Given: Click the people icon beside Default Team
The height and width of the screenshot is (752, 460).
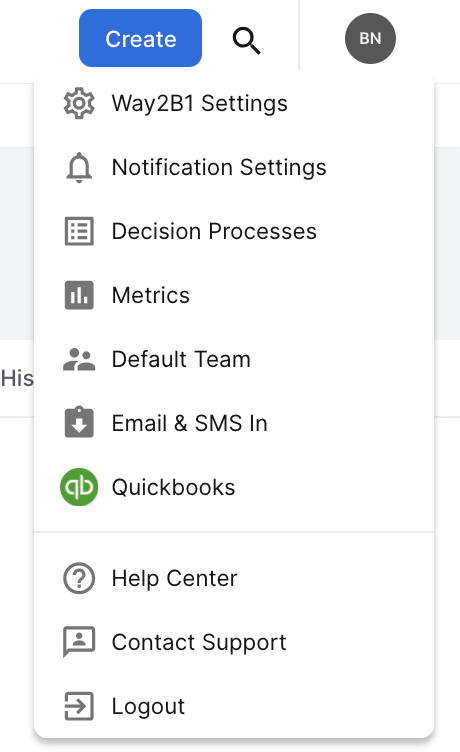Looking at the screenshot, I should 79,359.
